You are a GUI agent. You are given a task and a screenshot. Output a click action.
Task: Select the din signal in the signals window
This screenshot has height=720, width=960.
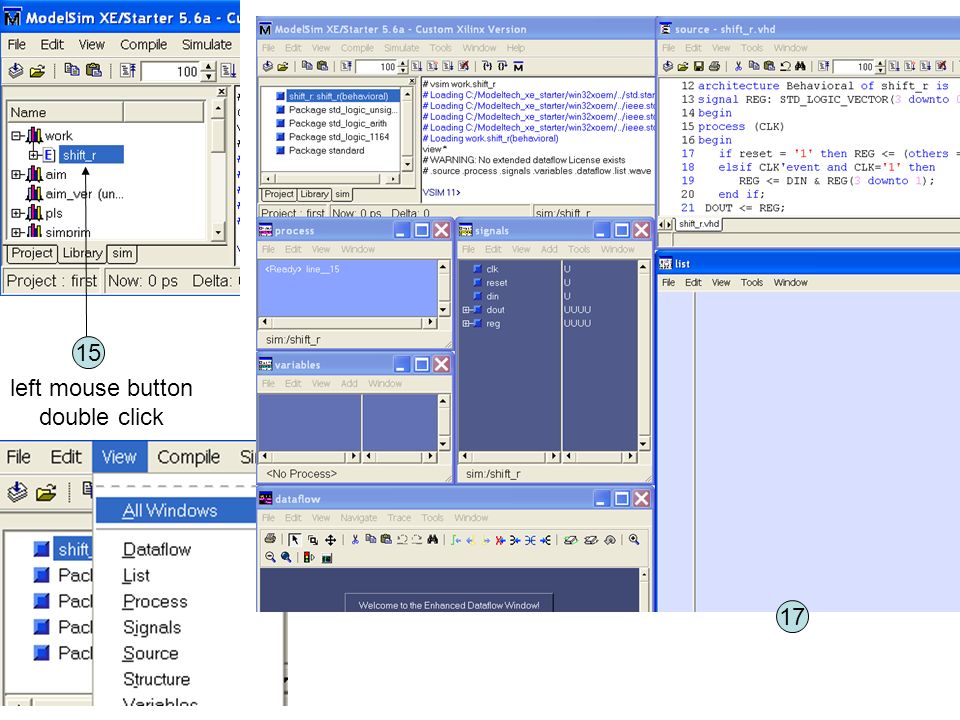coord(493,296)
